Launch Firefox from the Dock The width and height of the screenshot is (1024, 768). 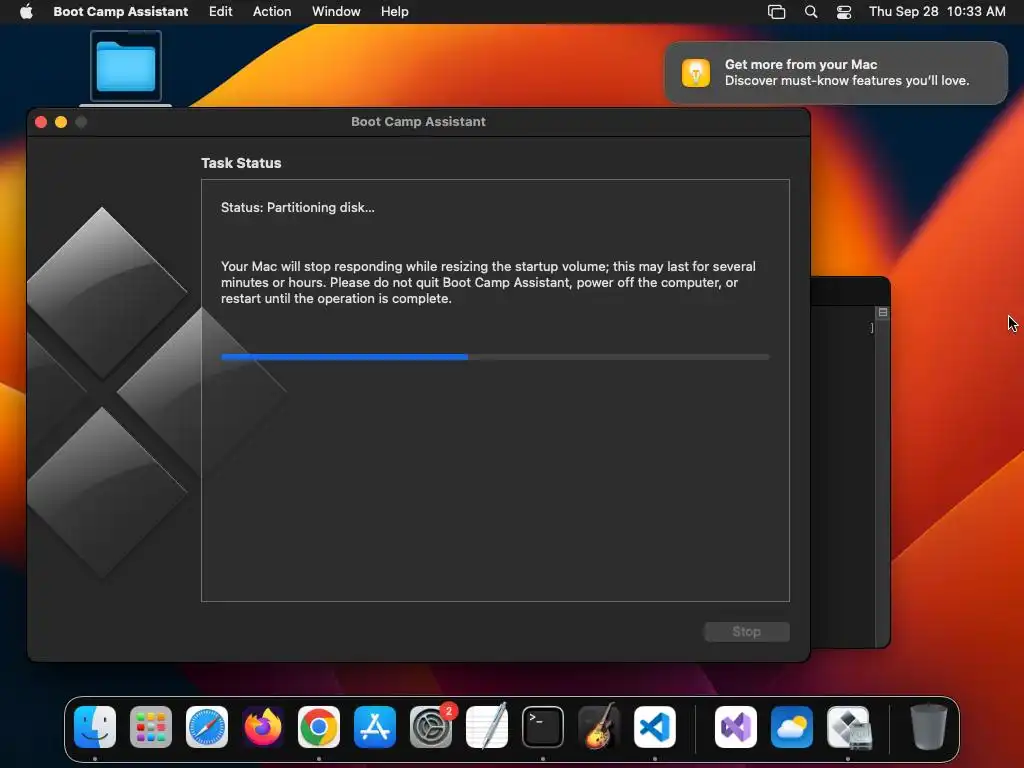(x=263, y=727)
